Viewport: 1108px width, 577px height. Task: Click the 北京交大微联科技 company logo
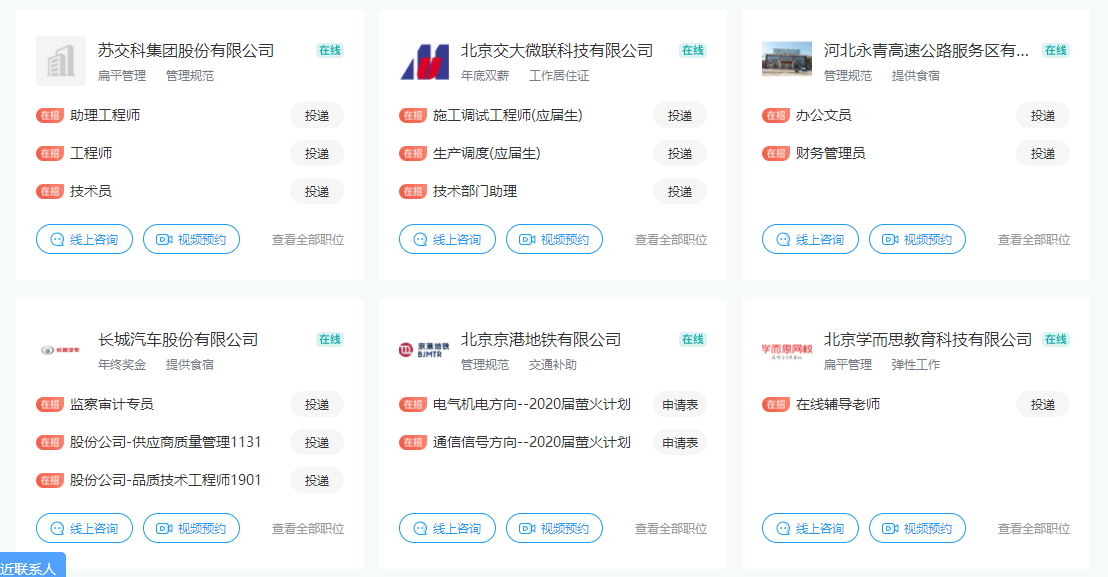[x=424, y=61]
